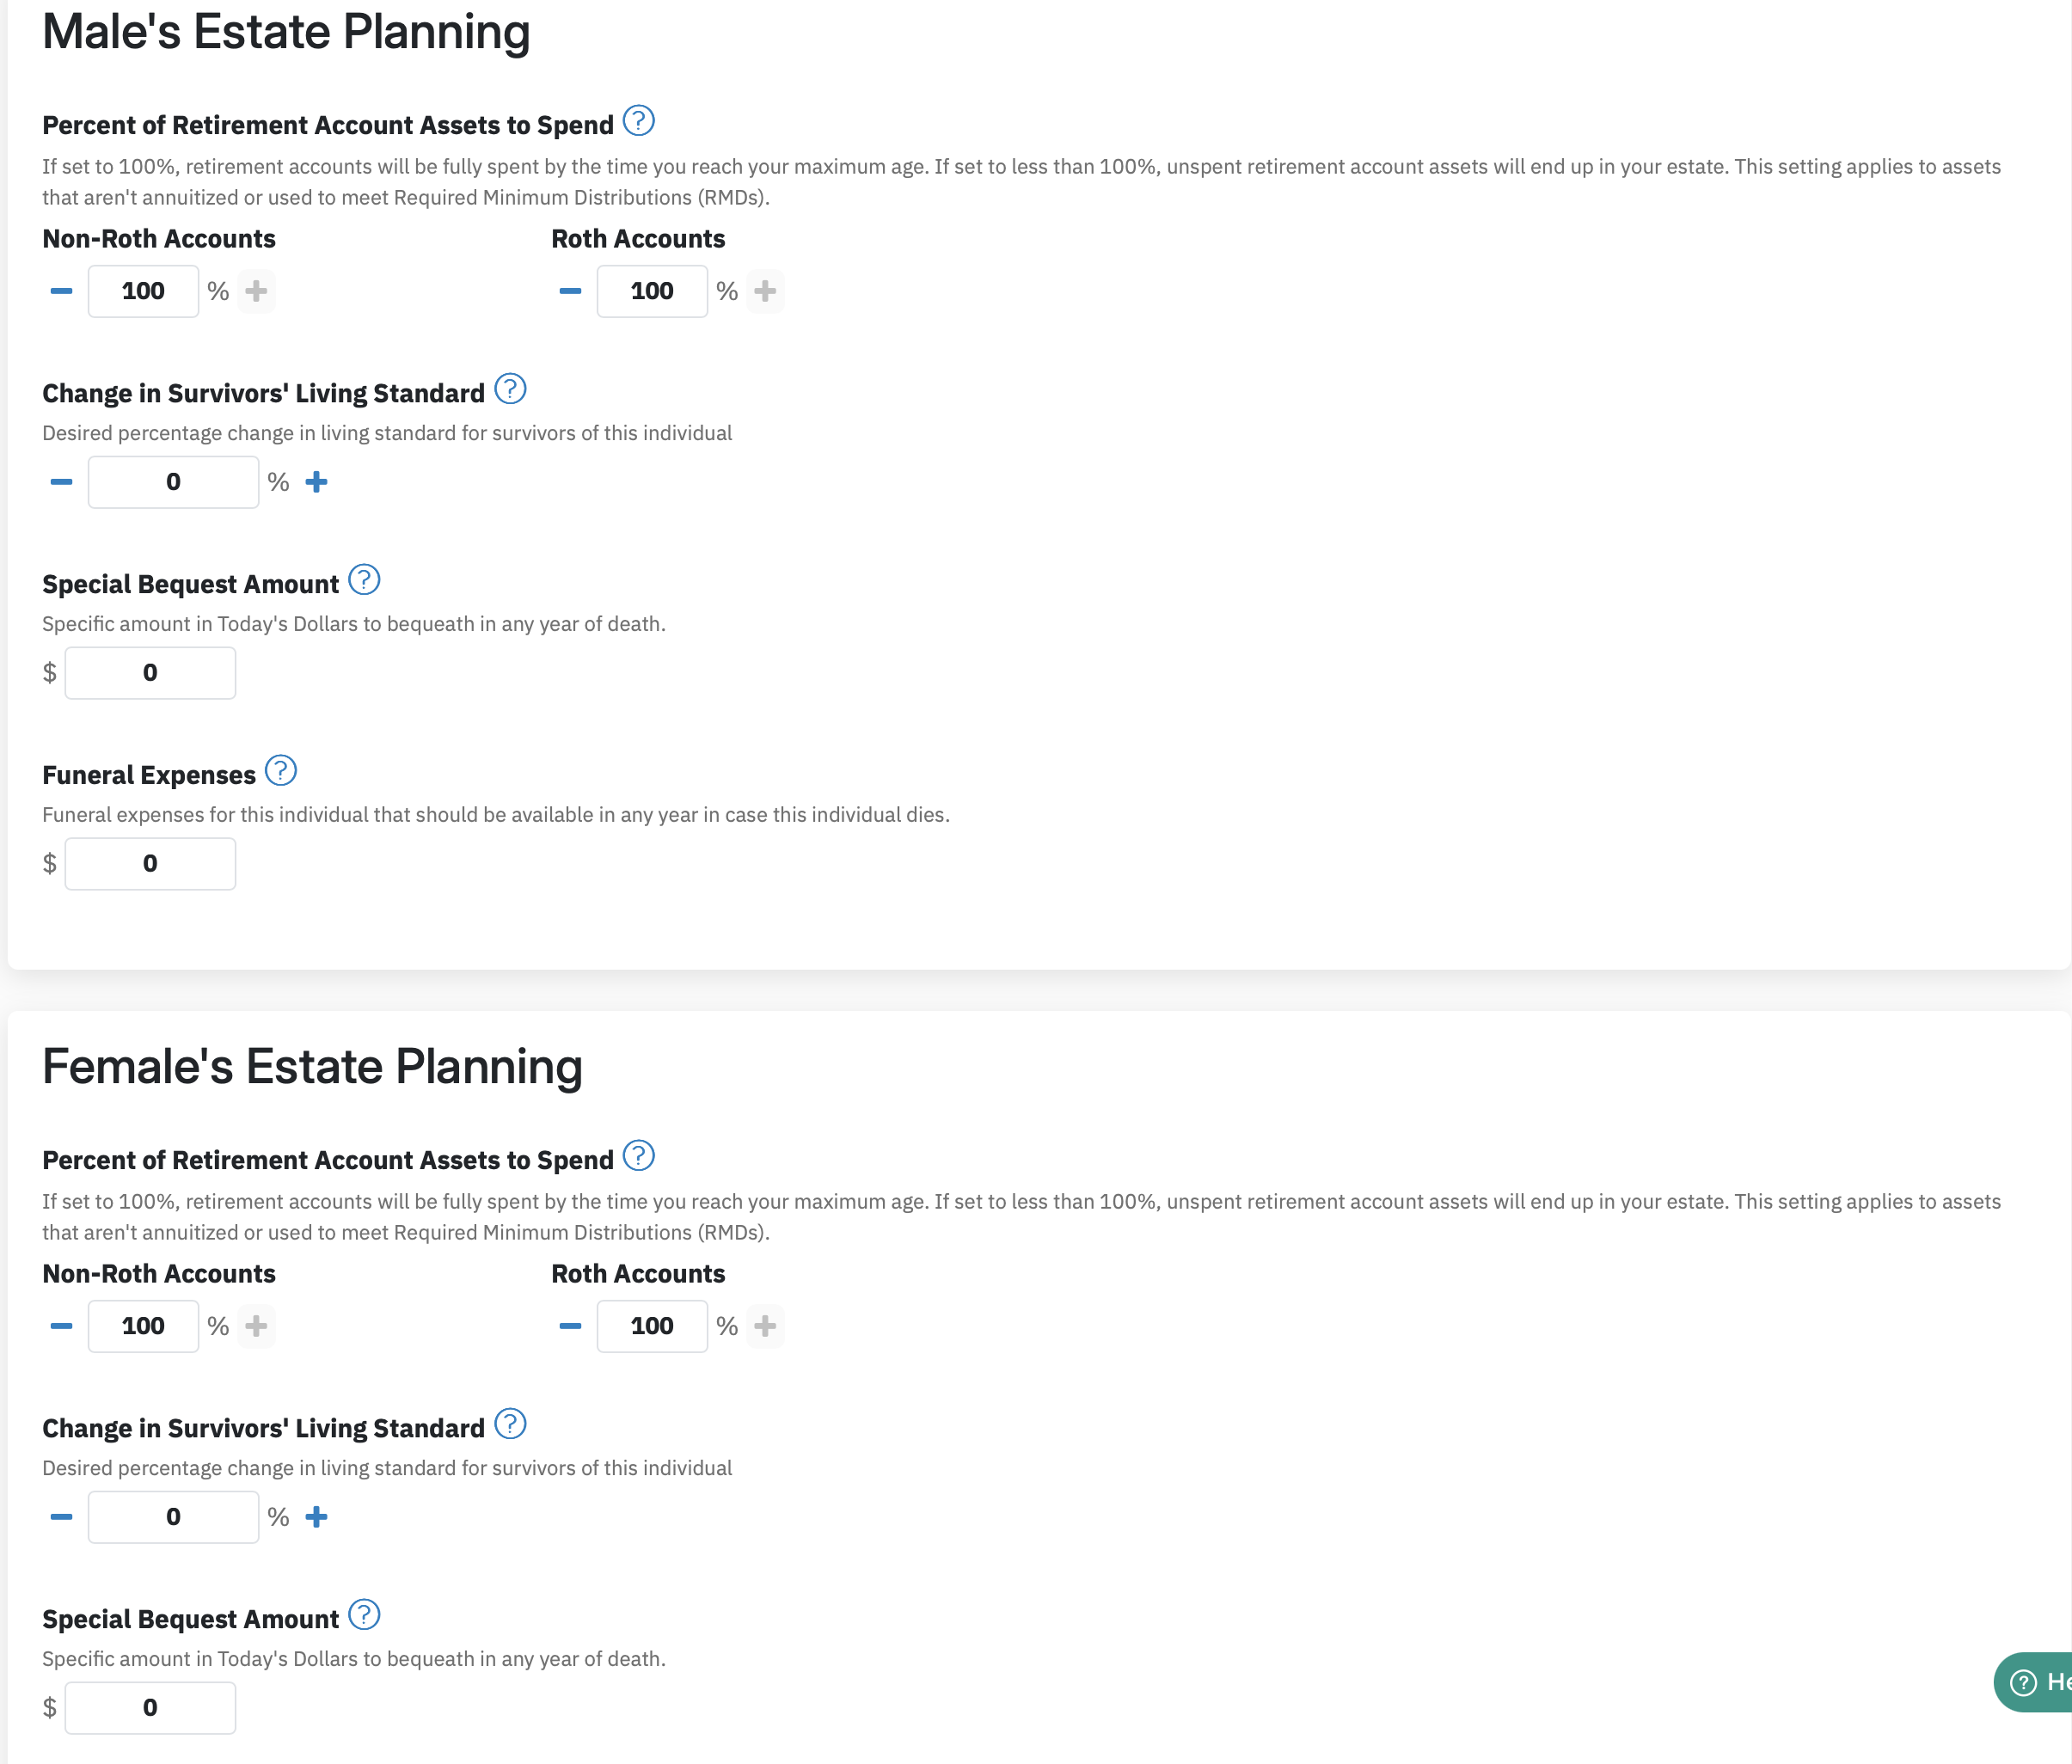The image size is (2072, 1764).
Task: Click the Funeral Expenses dollar field
Action: pos(150,864)
